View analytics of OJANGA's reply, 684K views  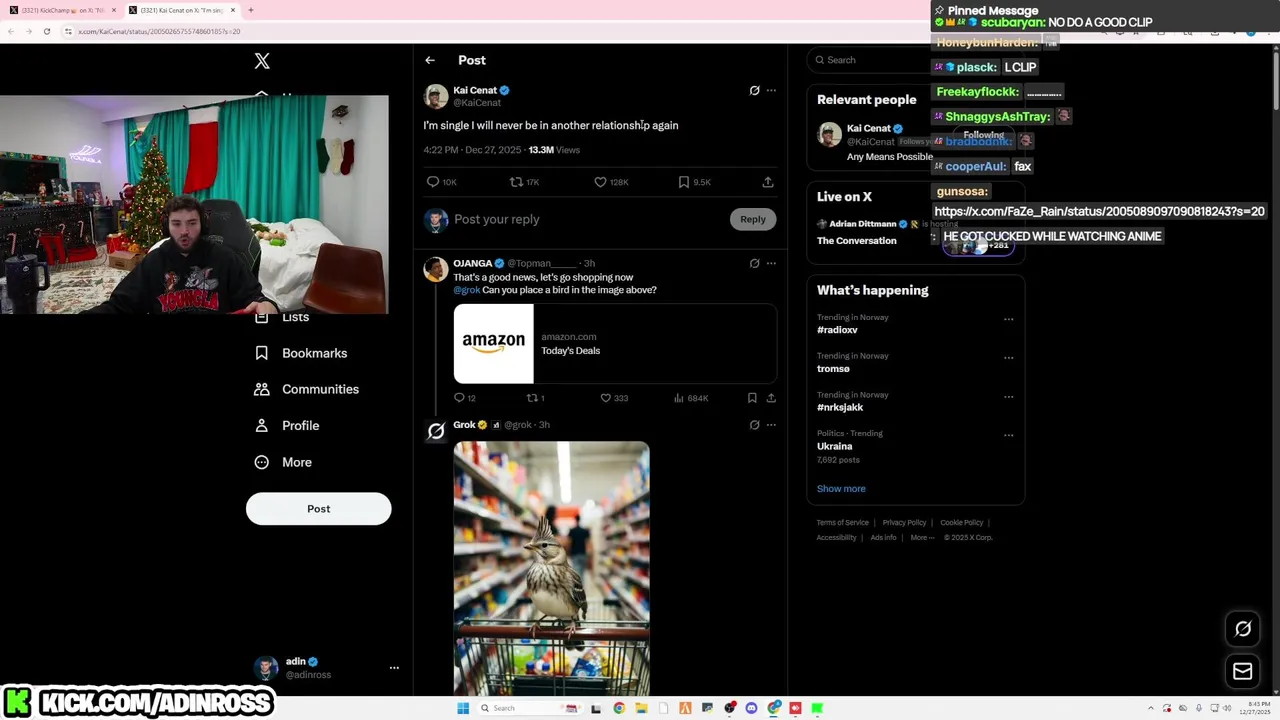tap(691, 398)
